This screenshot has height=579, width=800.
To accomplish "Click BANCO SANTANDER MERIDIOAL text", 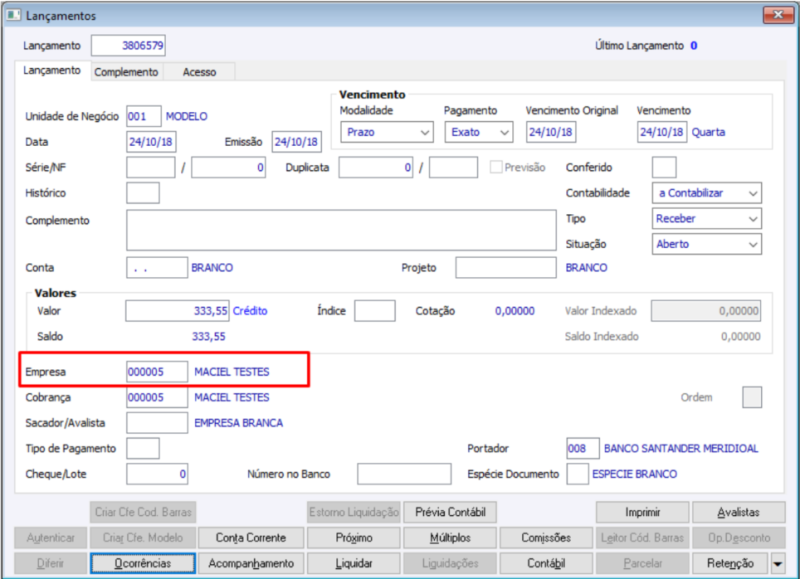I will [681, 448].
